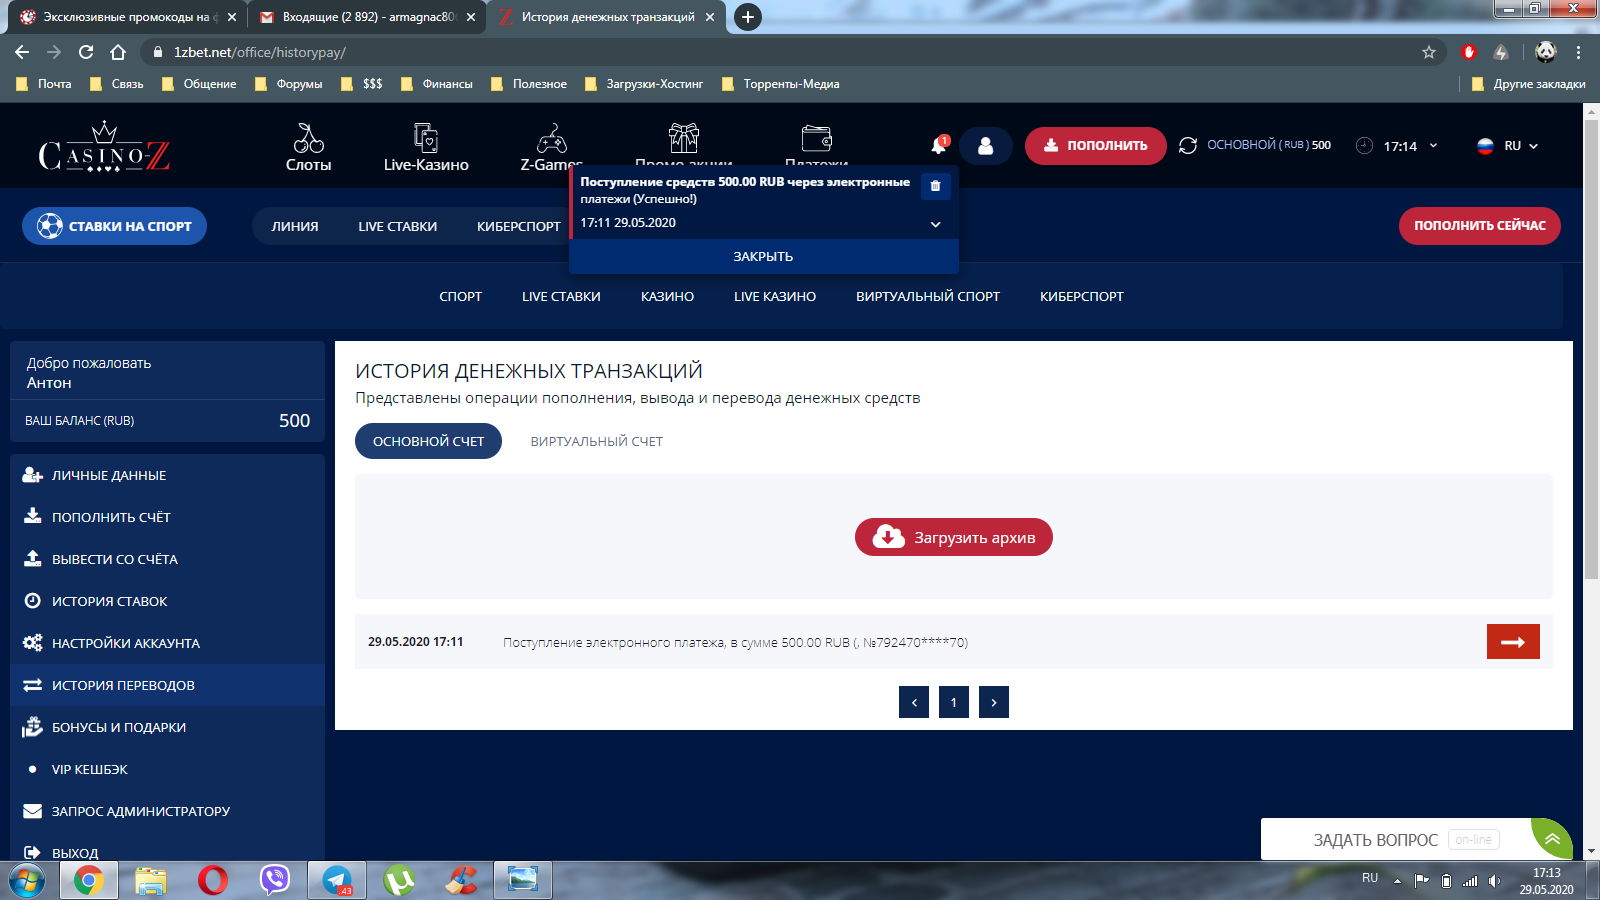Expand the notification details chevron

935,224
